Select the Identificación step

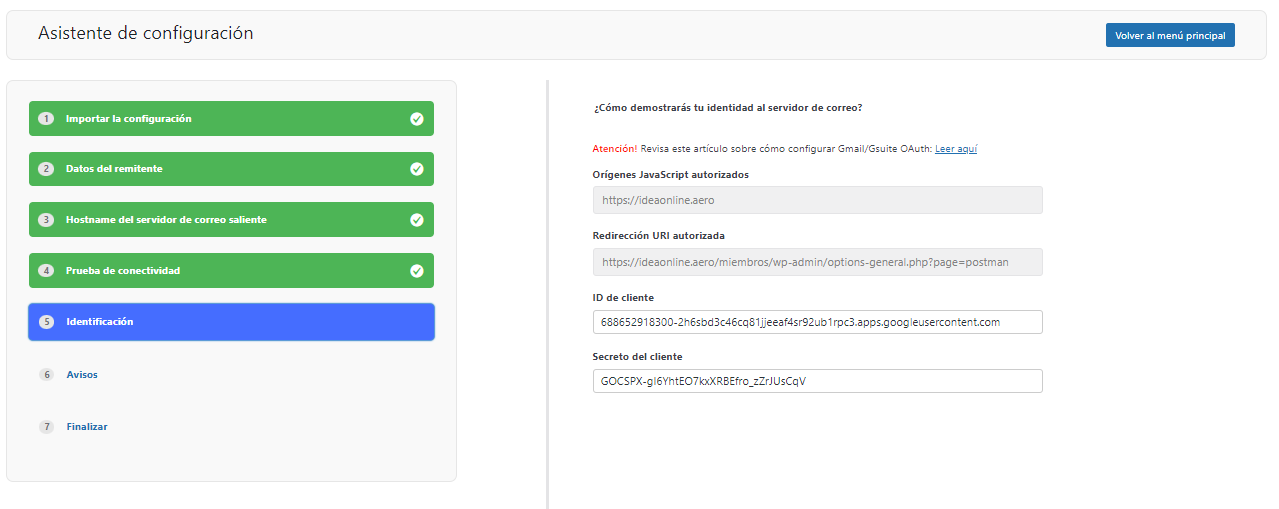click(x=231, y=322)
